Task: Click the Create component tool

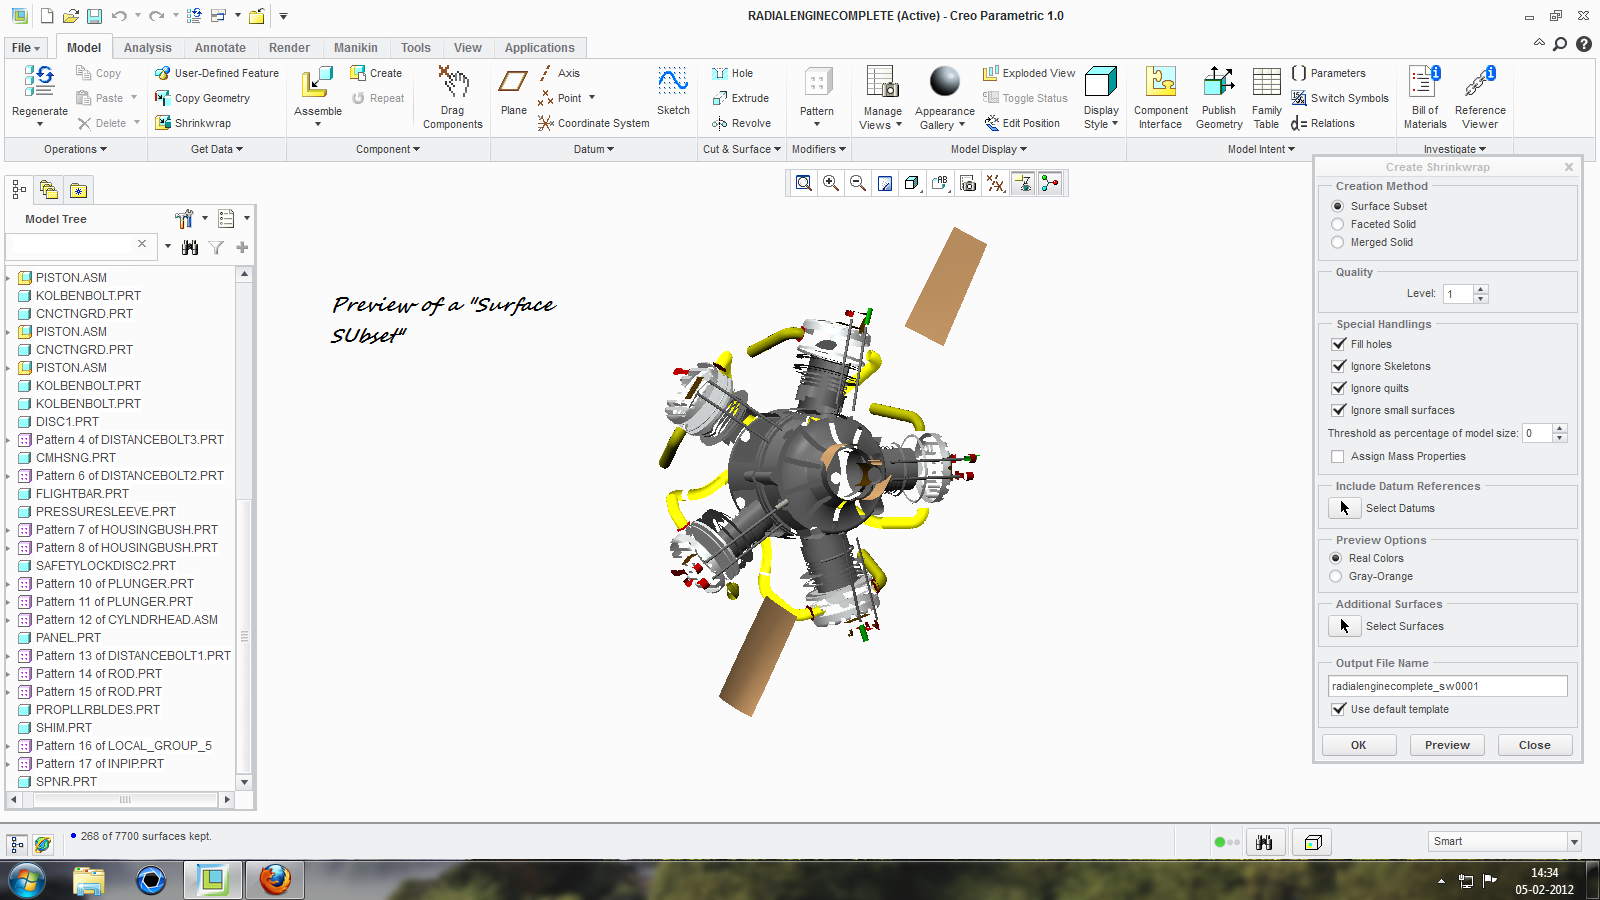Action: click(376, 73)
